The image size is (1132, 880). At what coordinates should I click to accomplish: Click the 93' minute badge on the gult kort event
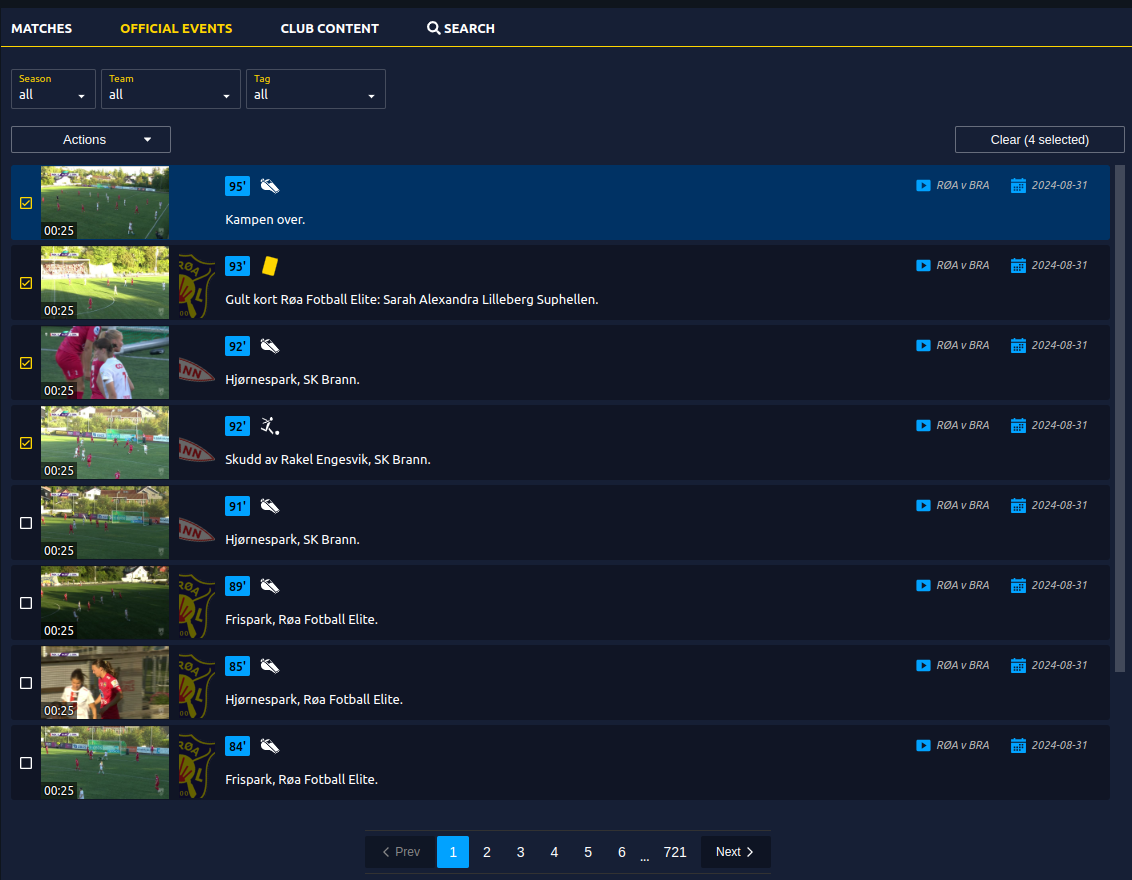(x=237, y=266)
